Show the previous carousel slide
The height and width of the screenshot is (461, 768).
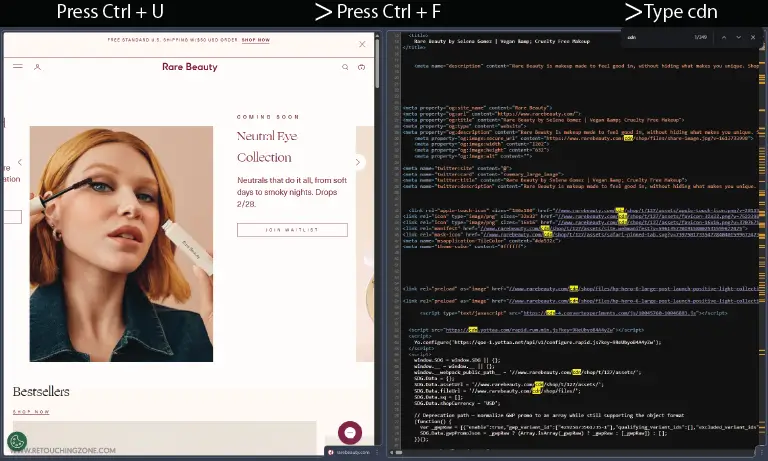point(20,162)
